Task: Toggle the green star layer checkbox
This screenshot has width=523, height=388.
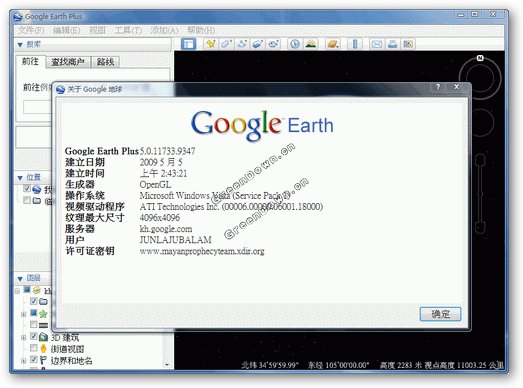Action: 33,313
